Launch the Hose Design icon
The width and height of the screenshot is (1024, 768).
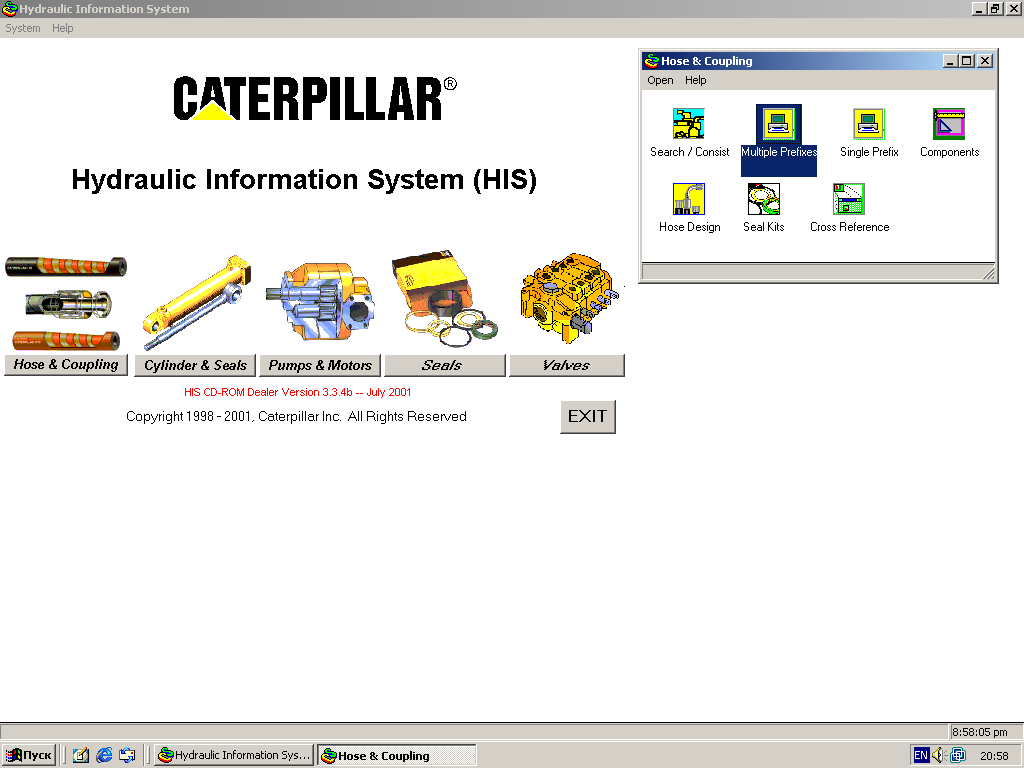pyautogui.click(x=689, y=200)
